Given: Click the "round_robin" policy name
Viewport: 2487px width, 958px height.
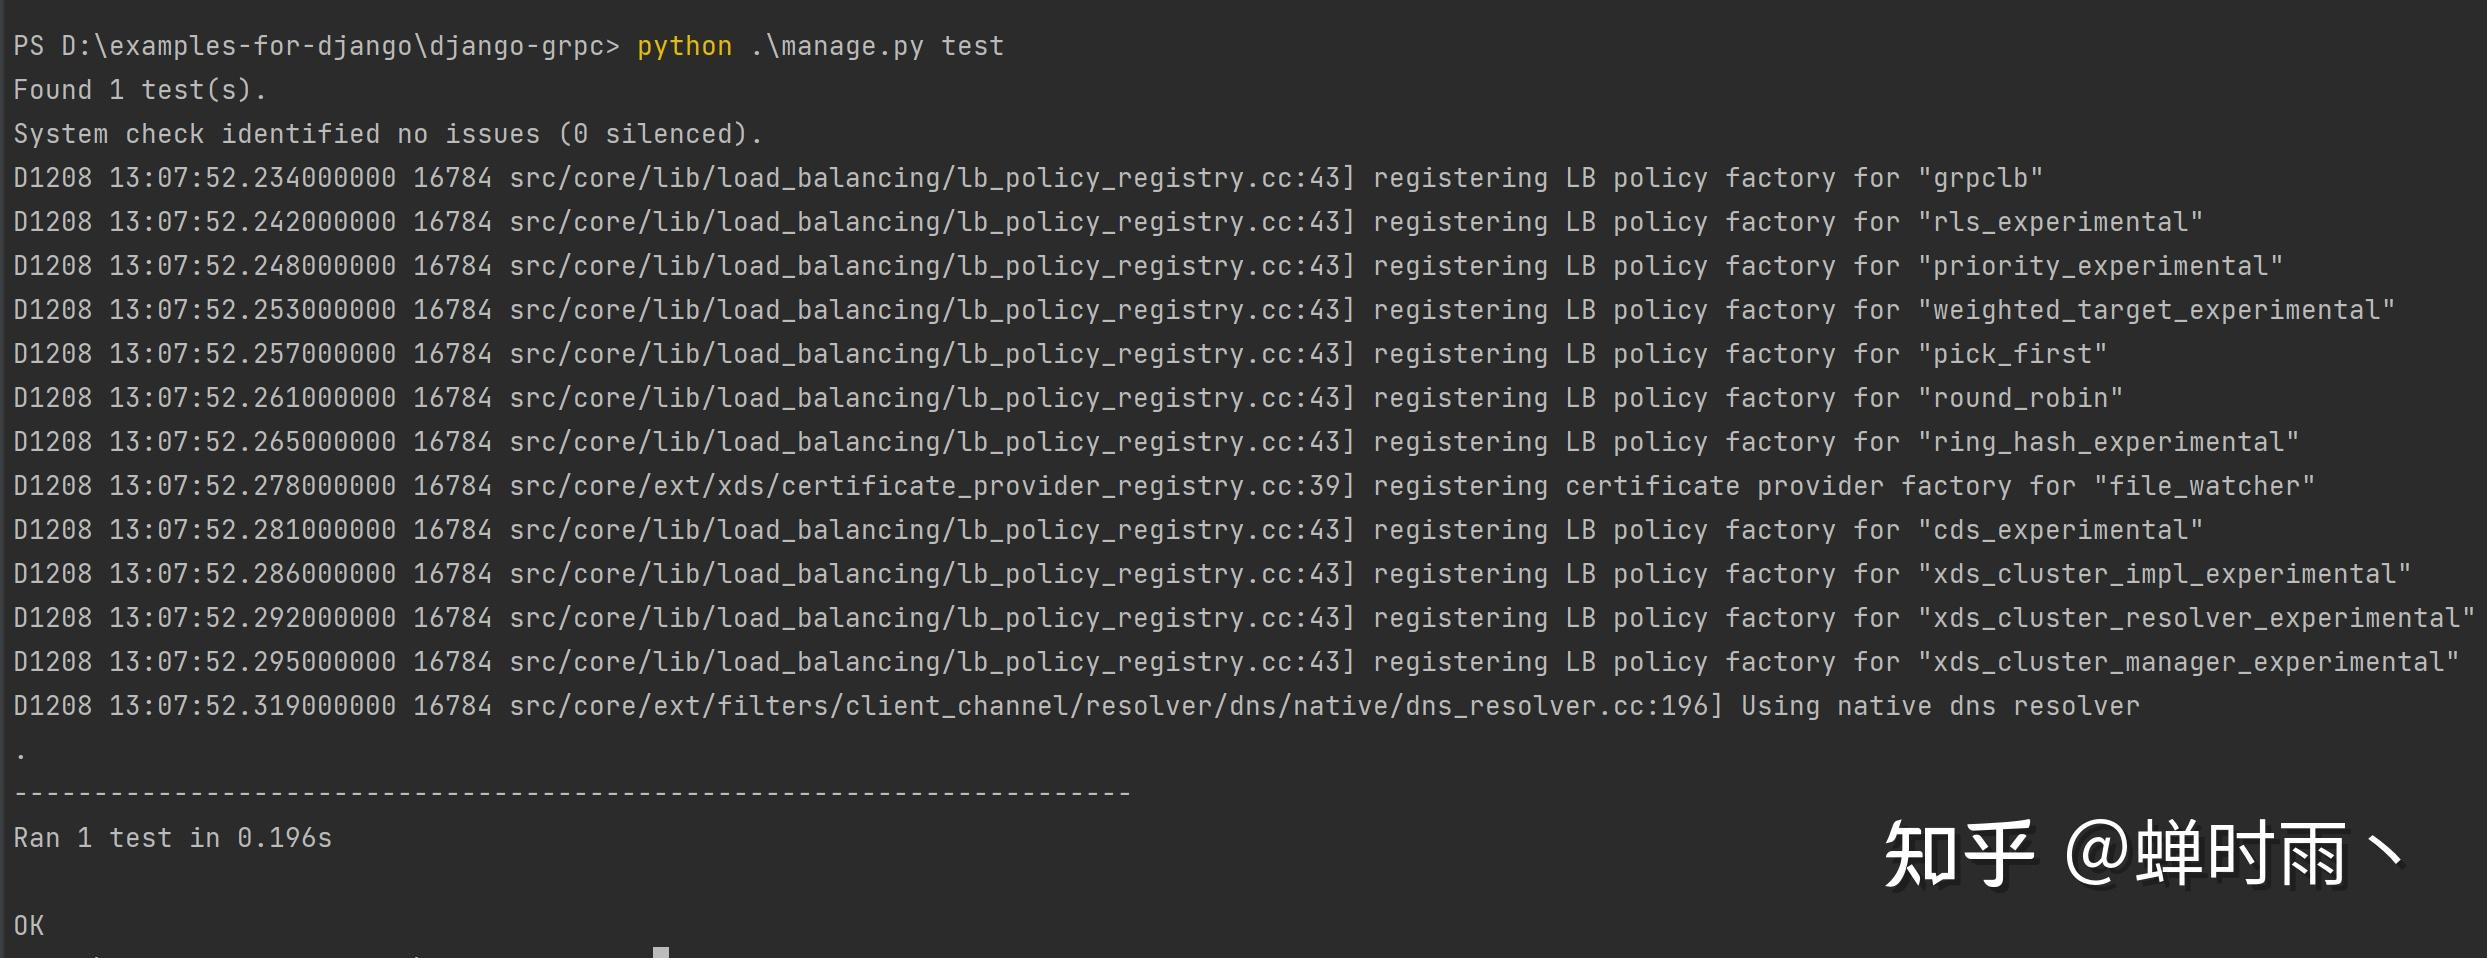Looking at the screenshot, I should click(x=2020, y=398).
